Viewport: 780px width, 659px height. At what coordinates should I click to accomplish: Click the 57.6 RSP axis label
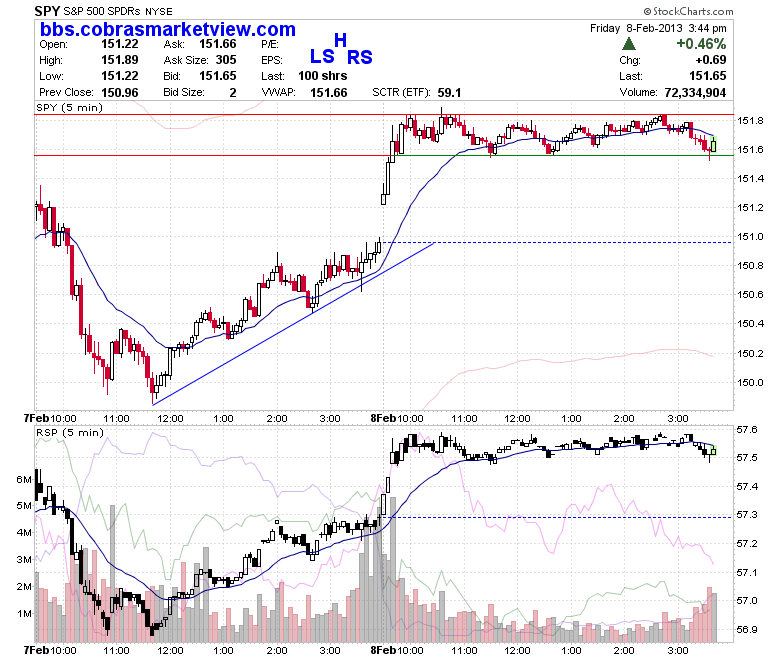click(x=747, y=429)
